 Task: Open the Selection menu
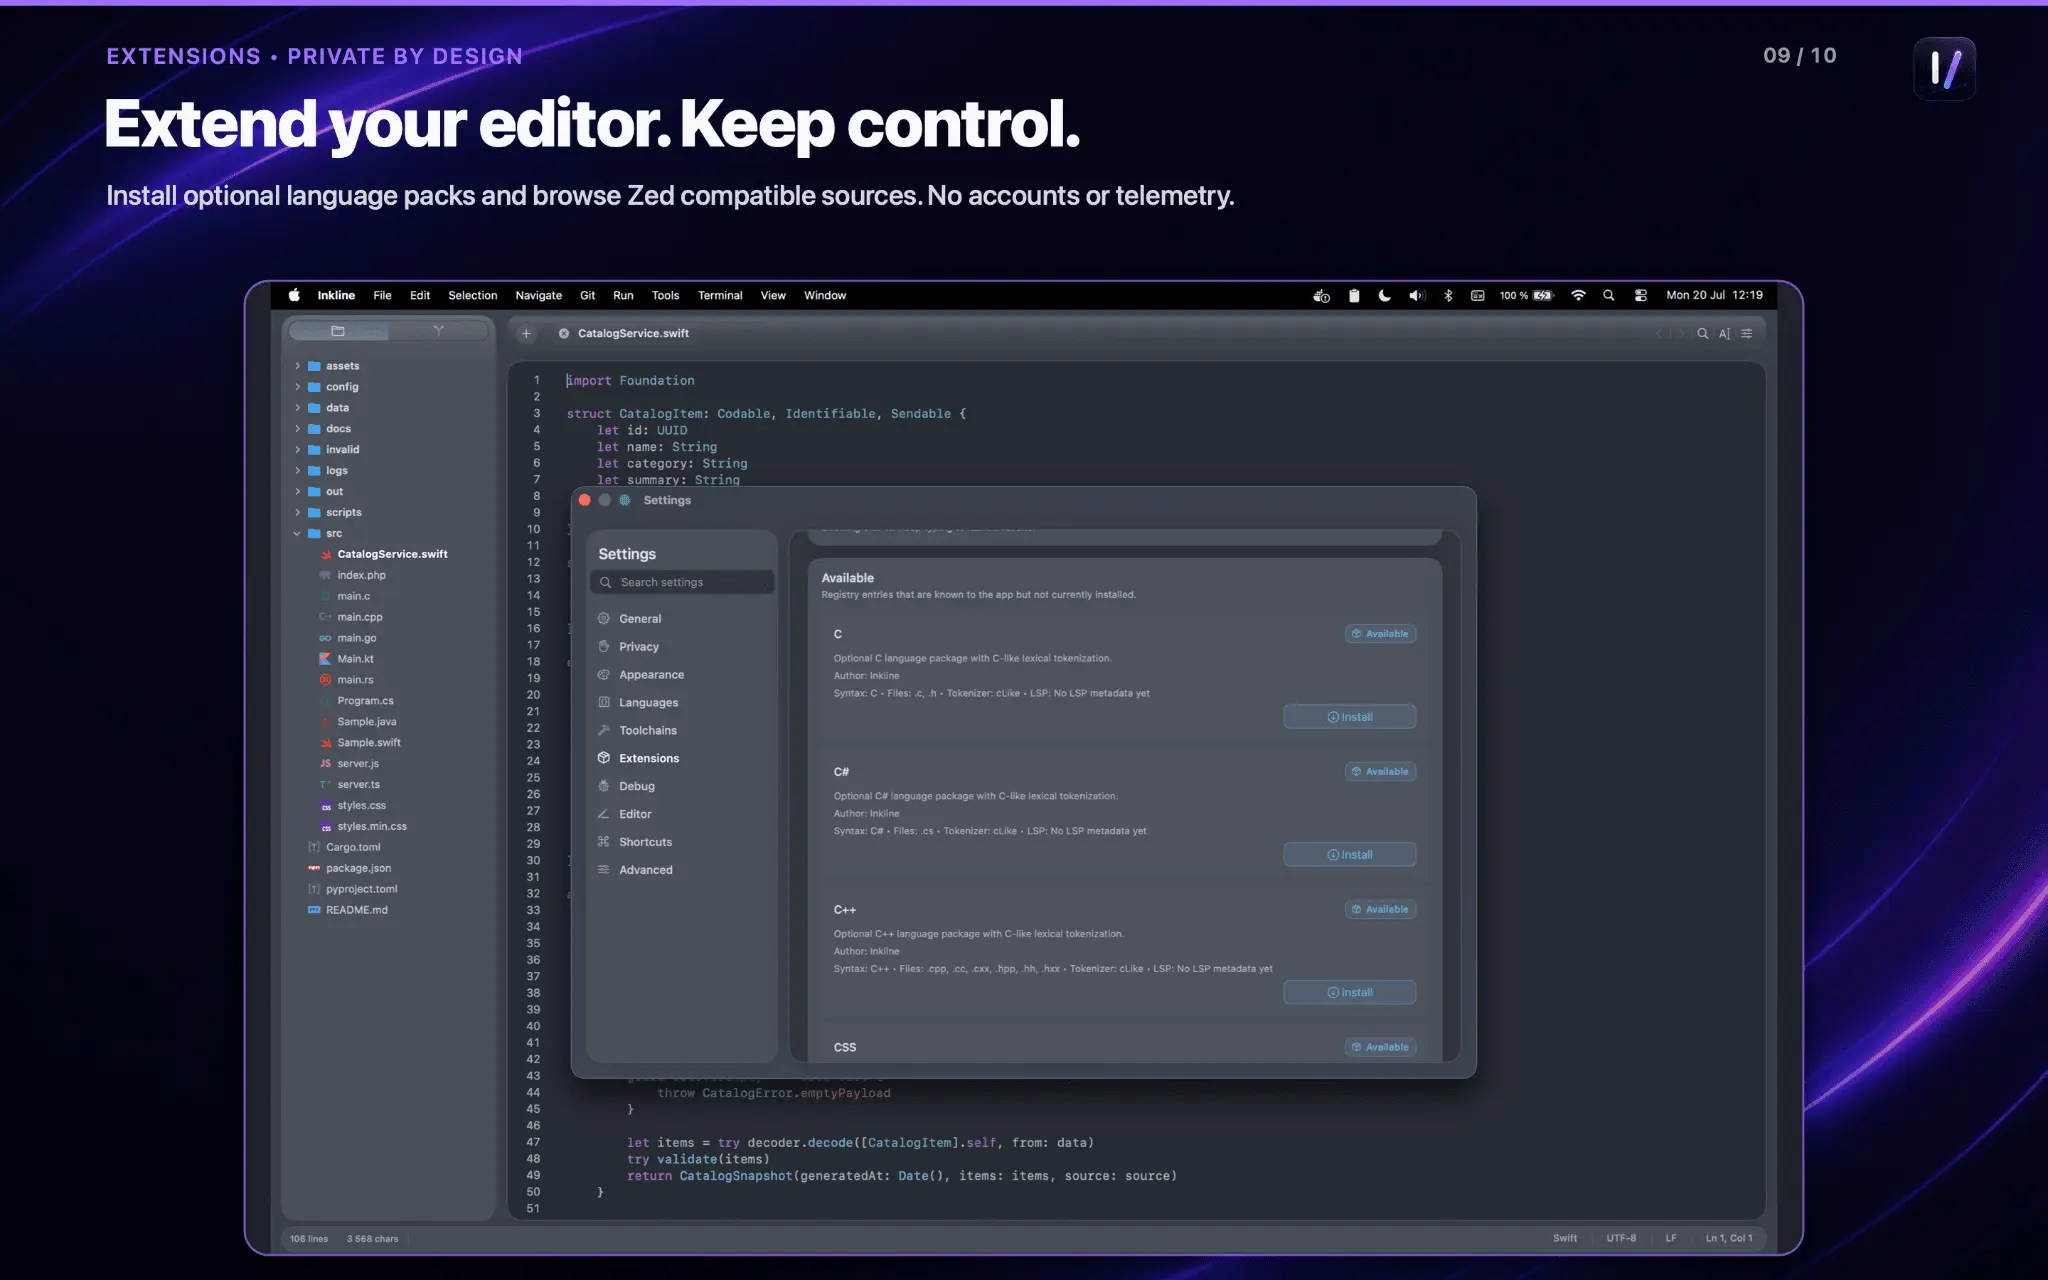(472, 296)
